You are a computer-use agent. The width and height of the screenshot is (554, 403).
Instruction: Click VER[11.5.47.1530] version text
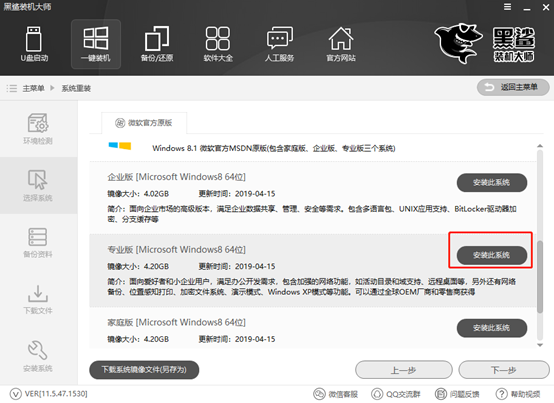pos(56,394)
